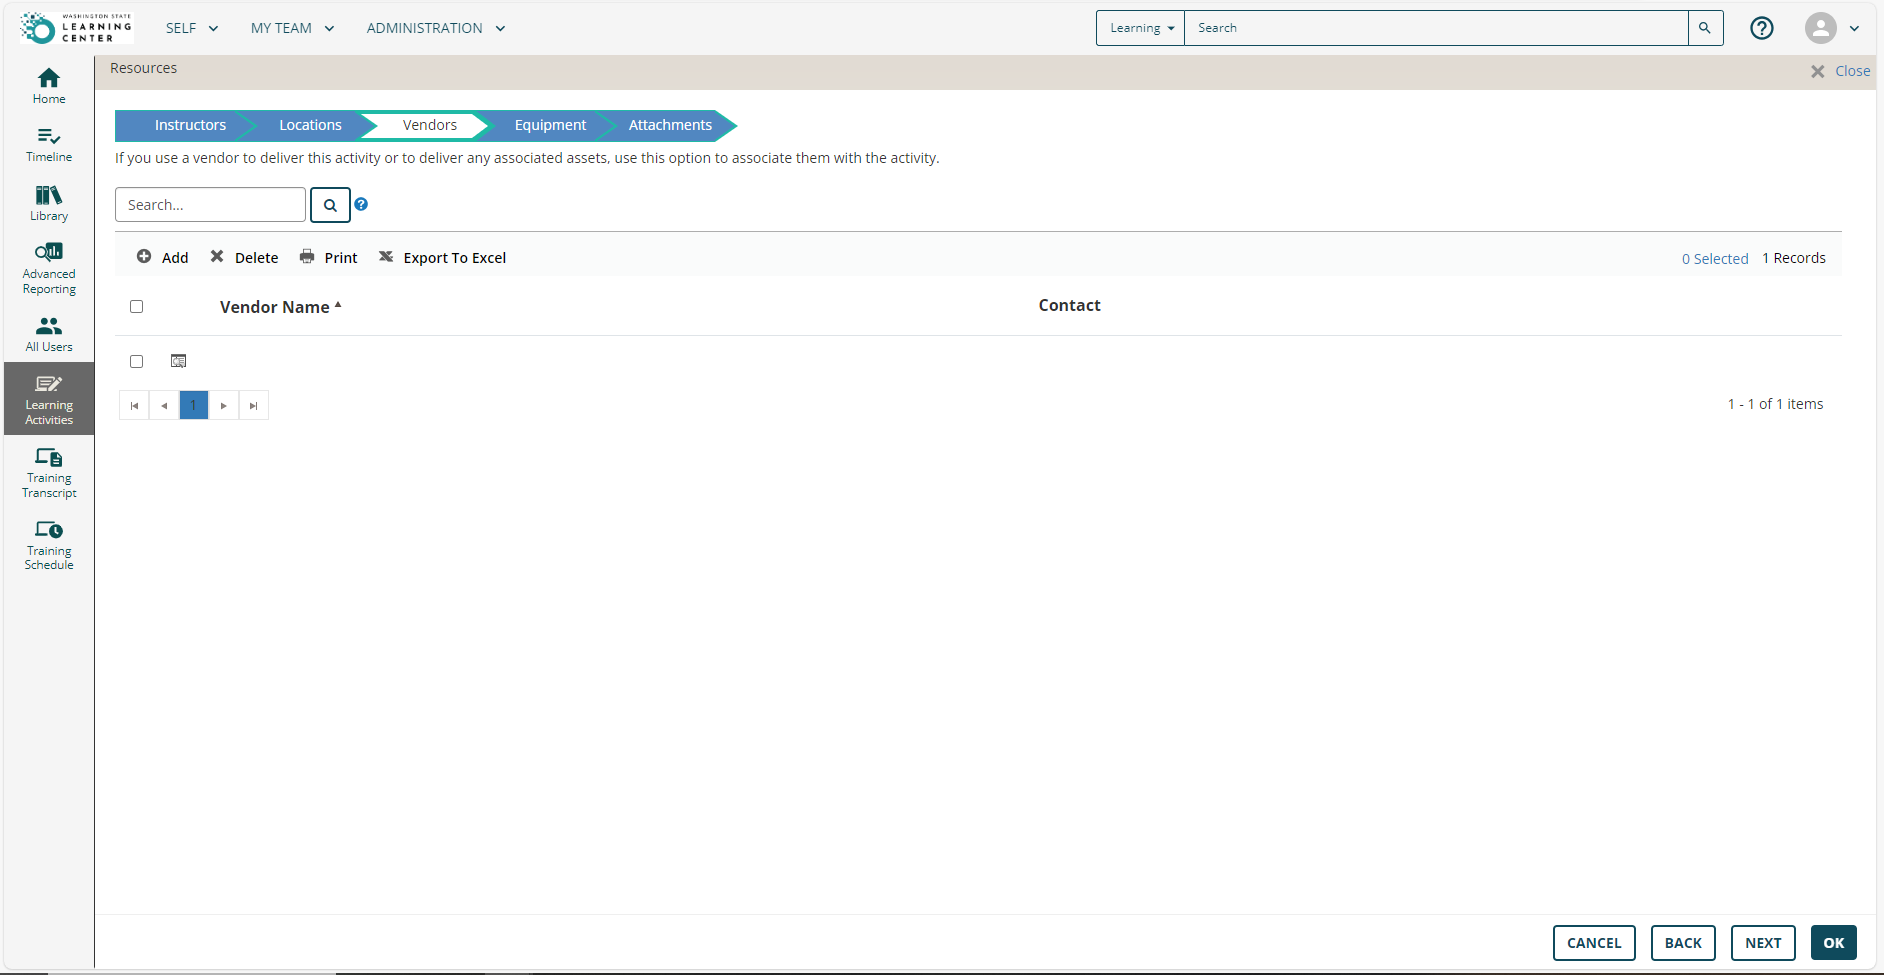Go to the previous page of results
The image size is (1884, 975).
[164, 405]
